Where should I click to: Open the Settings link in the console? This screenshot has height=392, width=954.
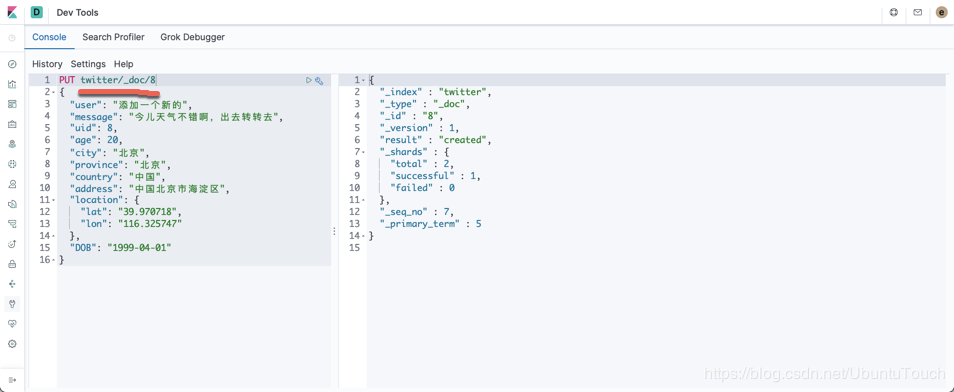(88, 64)
